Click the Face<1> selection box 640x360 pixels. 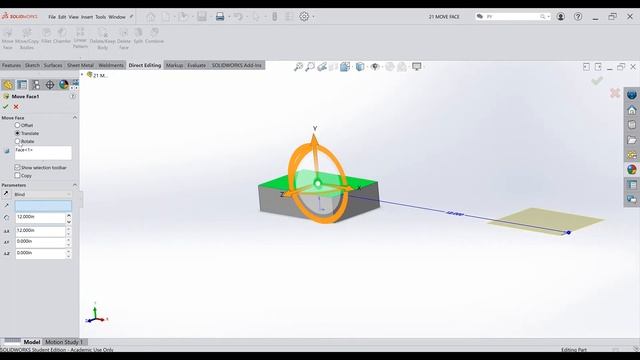point(43,153)
